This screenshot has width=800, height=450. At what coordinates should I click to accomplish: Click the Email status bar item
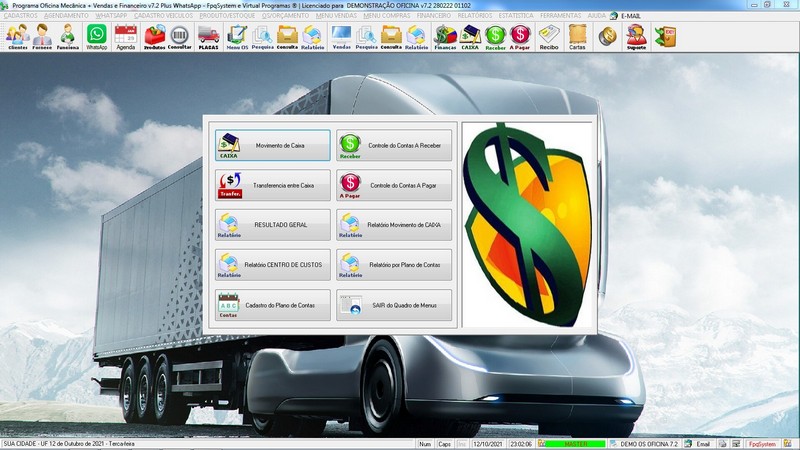703,444
